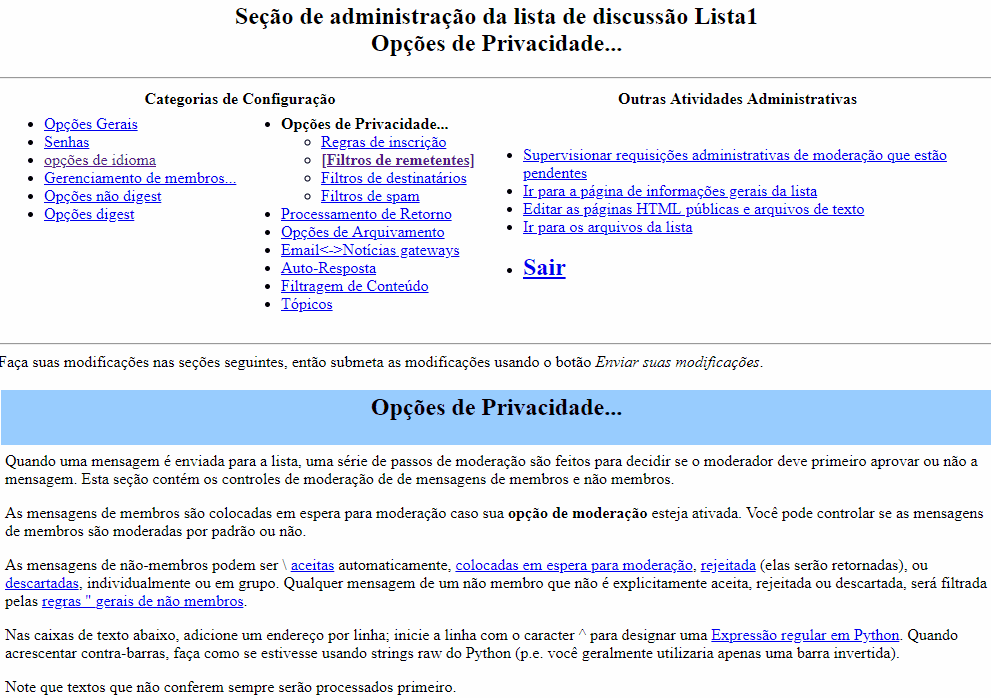Image resolution: width=991 pixels, height=698 pixels.
Task: Click the italic 'Enviar suas modificações' text
Action: 678,362
